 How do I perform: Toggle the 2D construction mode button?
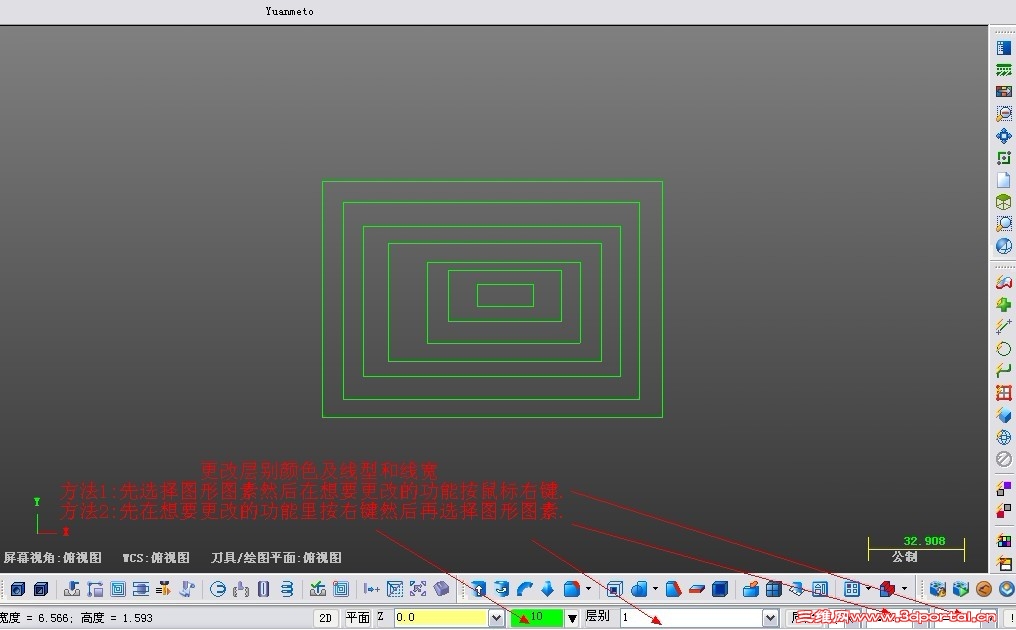[x=326, y=618]
